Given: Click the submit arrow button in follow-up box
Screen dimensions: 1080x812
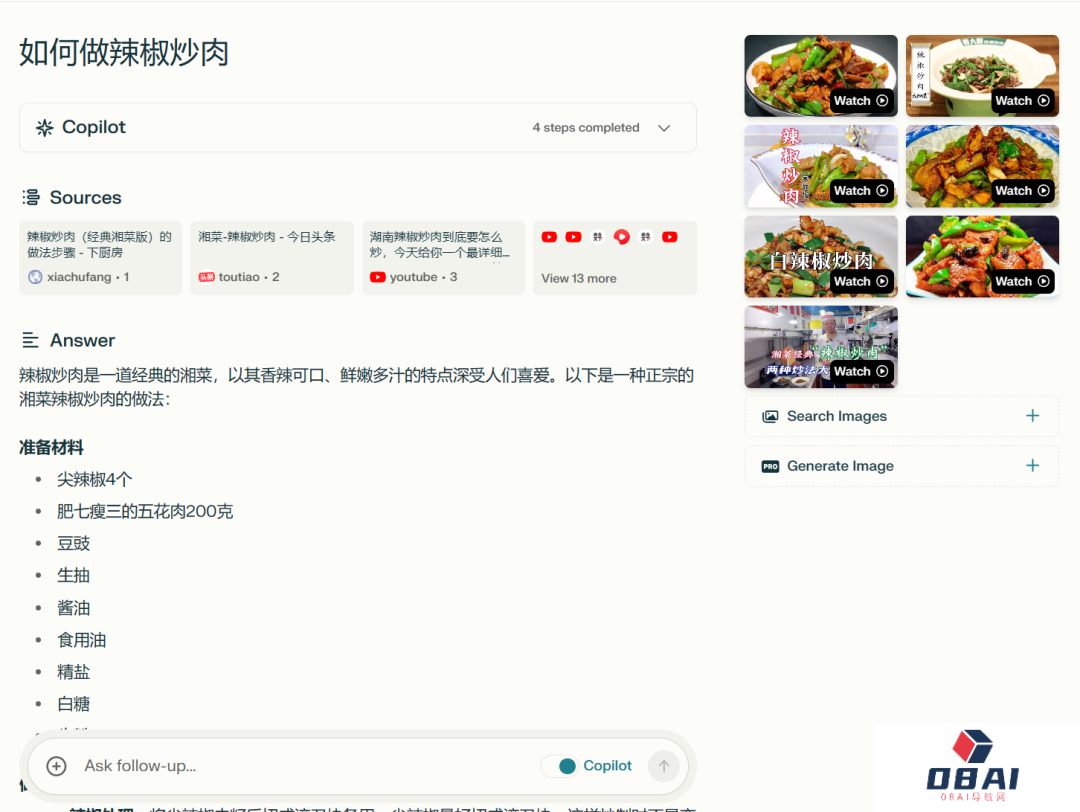Looking at the screenshot, I should 663,766.
